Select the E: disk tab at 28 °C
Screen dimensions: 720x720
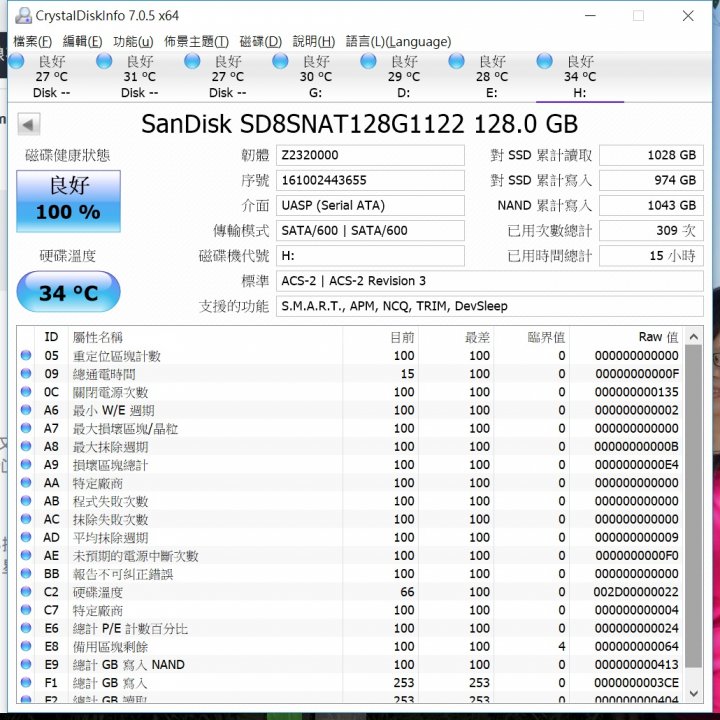coord(492,77)
